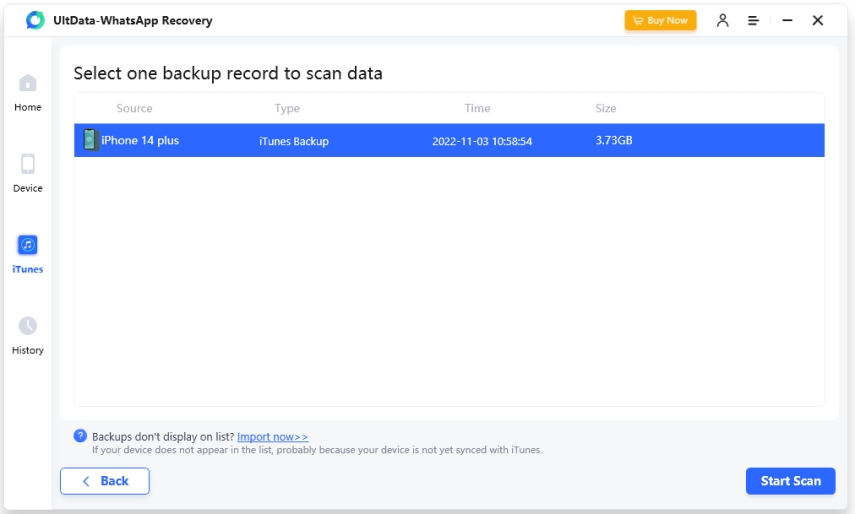Minimize the UltData window
855x514 pixels.
(787, 20)
